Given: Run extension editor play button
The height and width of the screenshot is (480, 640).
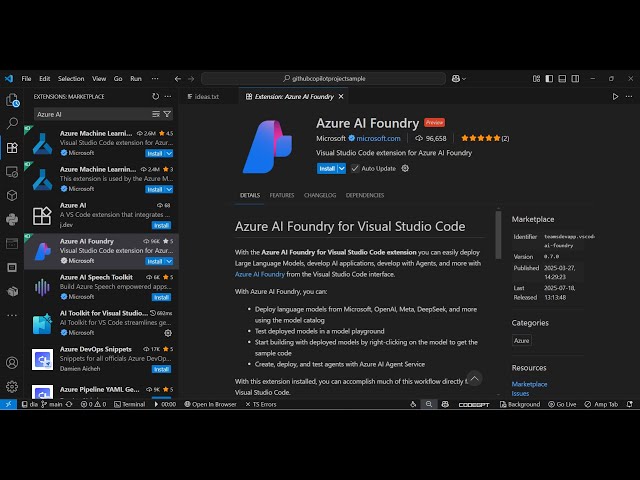Looking at the screenshot, I should [615, 96].
